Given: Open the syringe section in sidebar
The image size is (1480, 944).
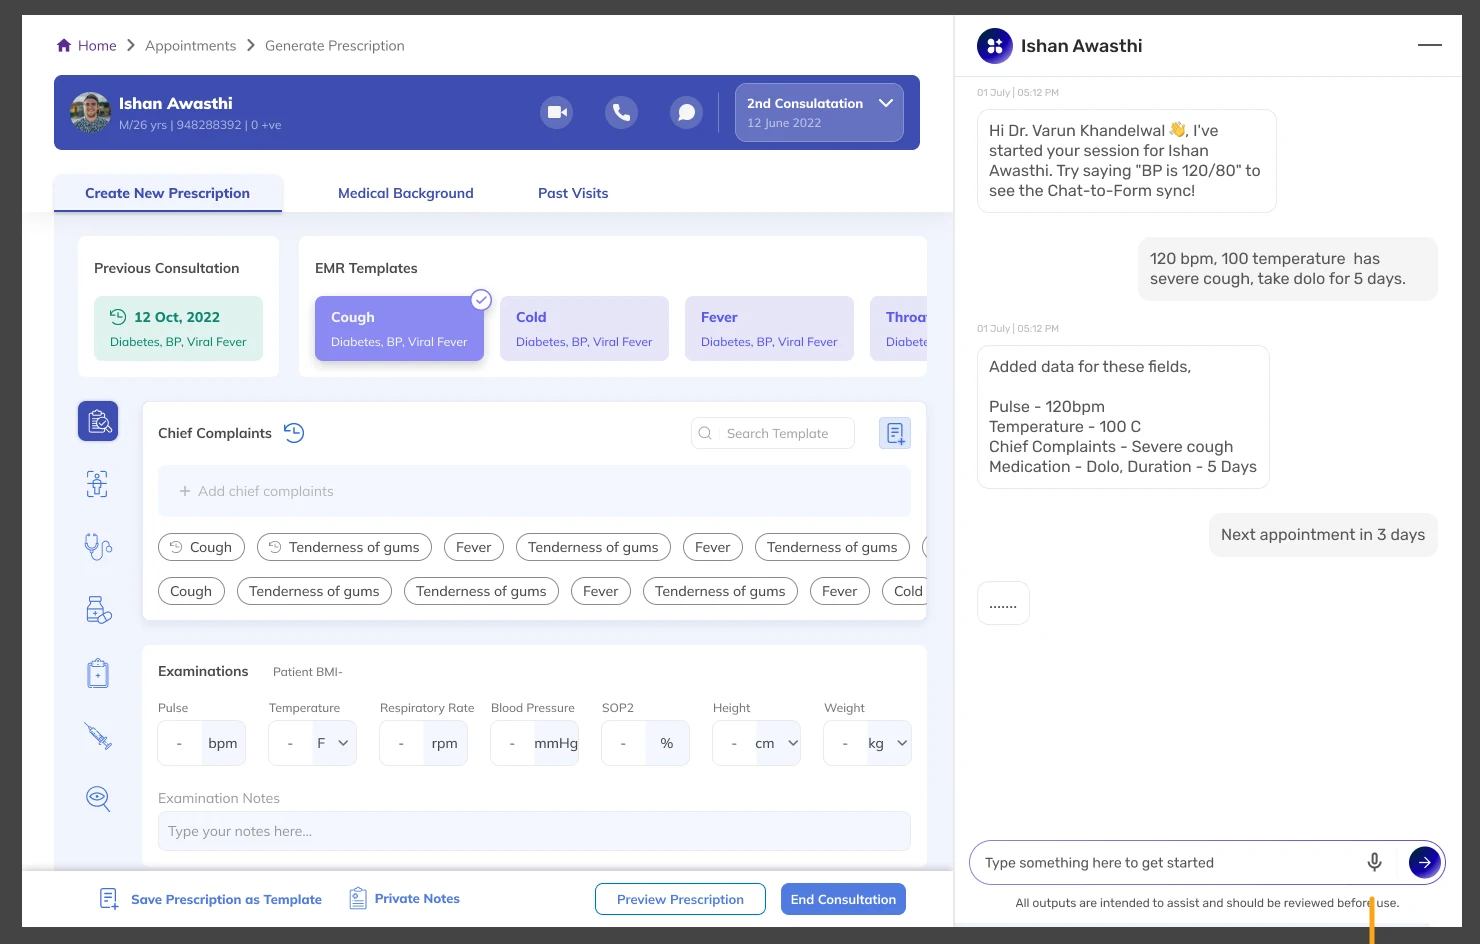Looking at the screenshot, I should pos(98,736).
